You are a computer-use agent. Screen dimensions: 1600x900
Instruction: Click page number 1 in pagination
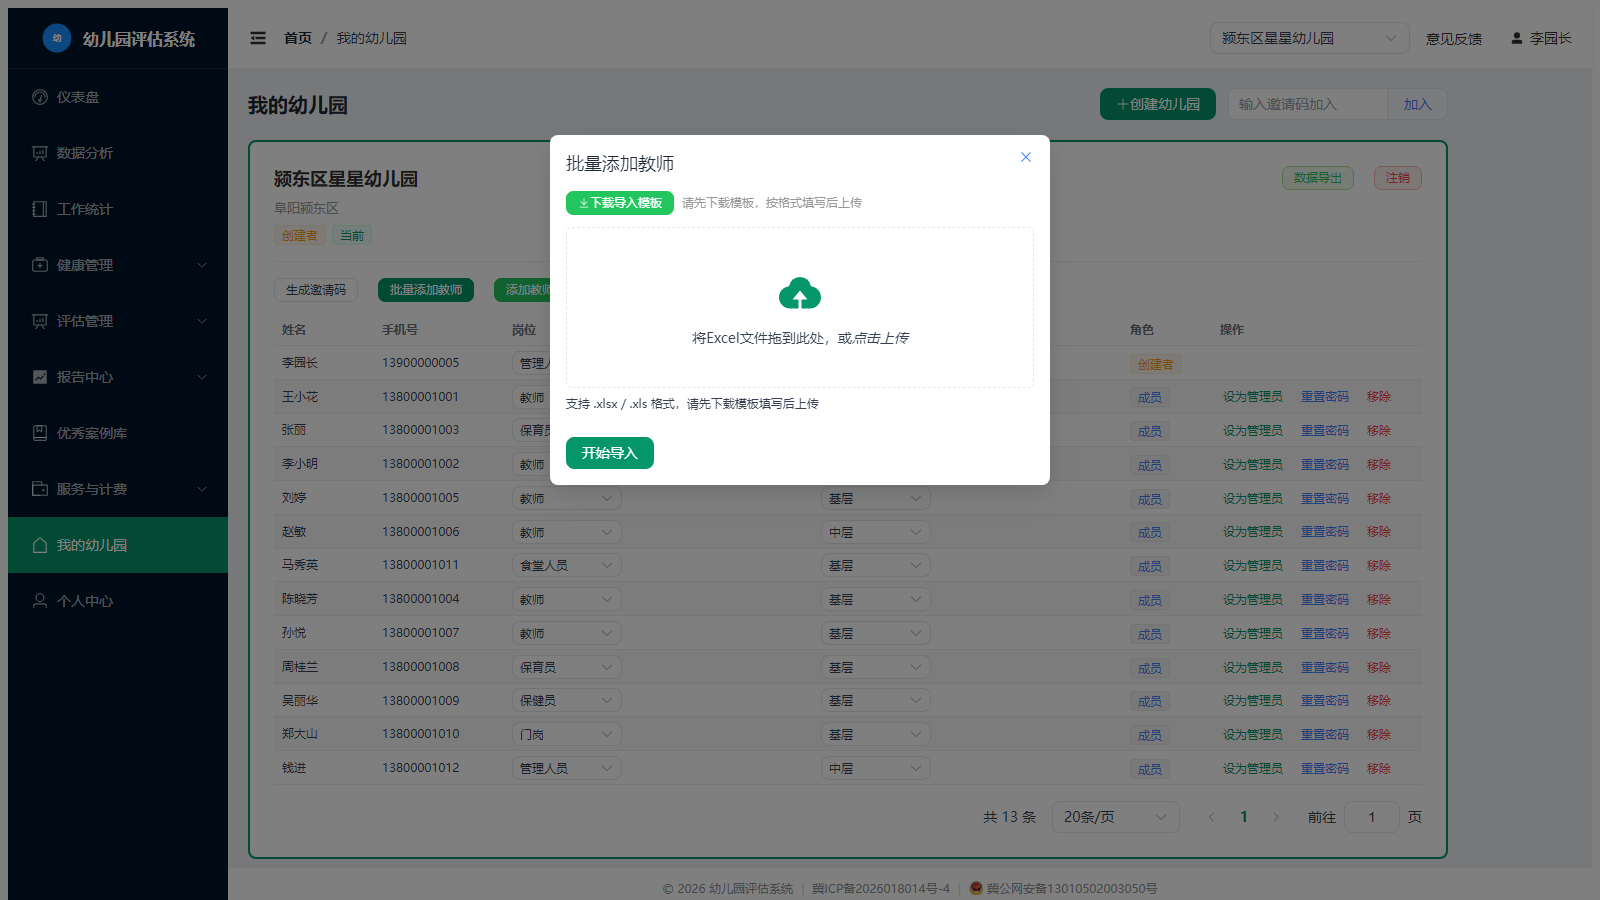pos(1244,817)
